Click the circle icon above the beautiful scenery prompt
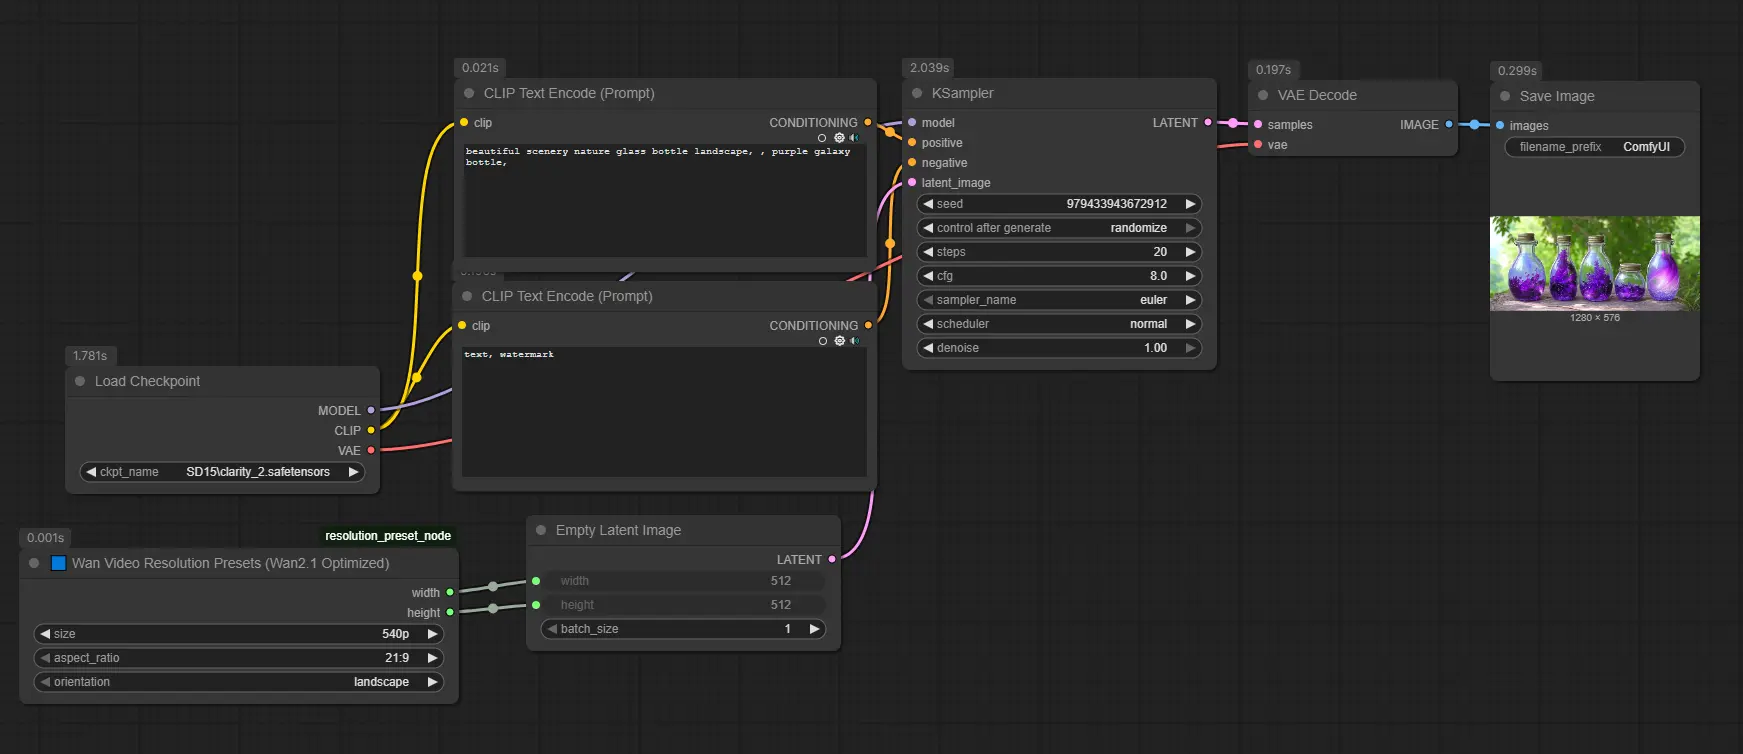The height and width of the screenshot is (754, 1743). click(822, 138)
